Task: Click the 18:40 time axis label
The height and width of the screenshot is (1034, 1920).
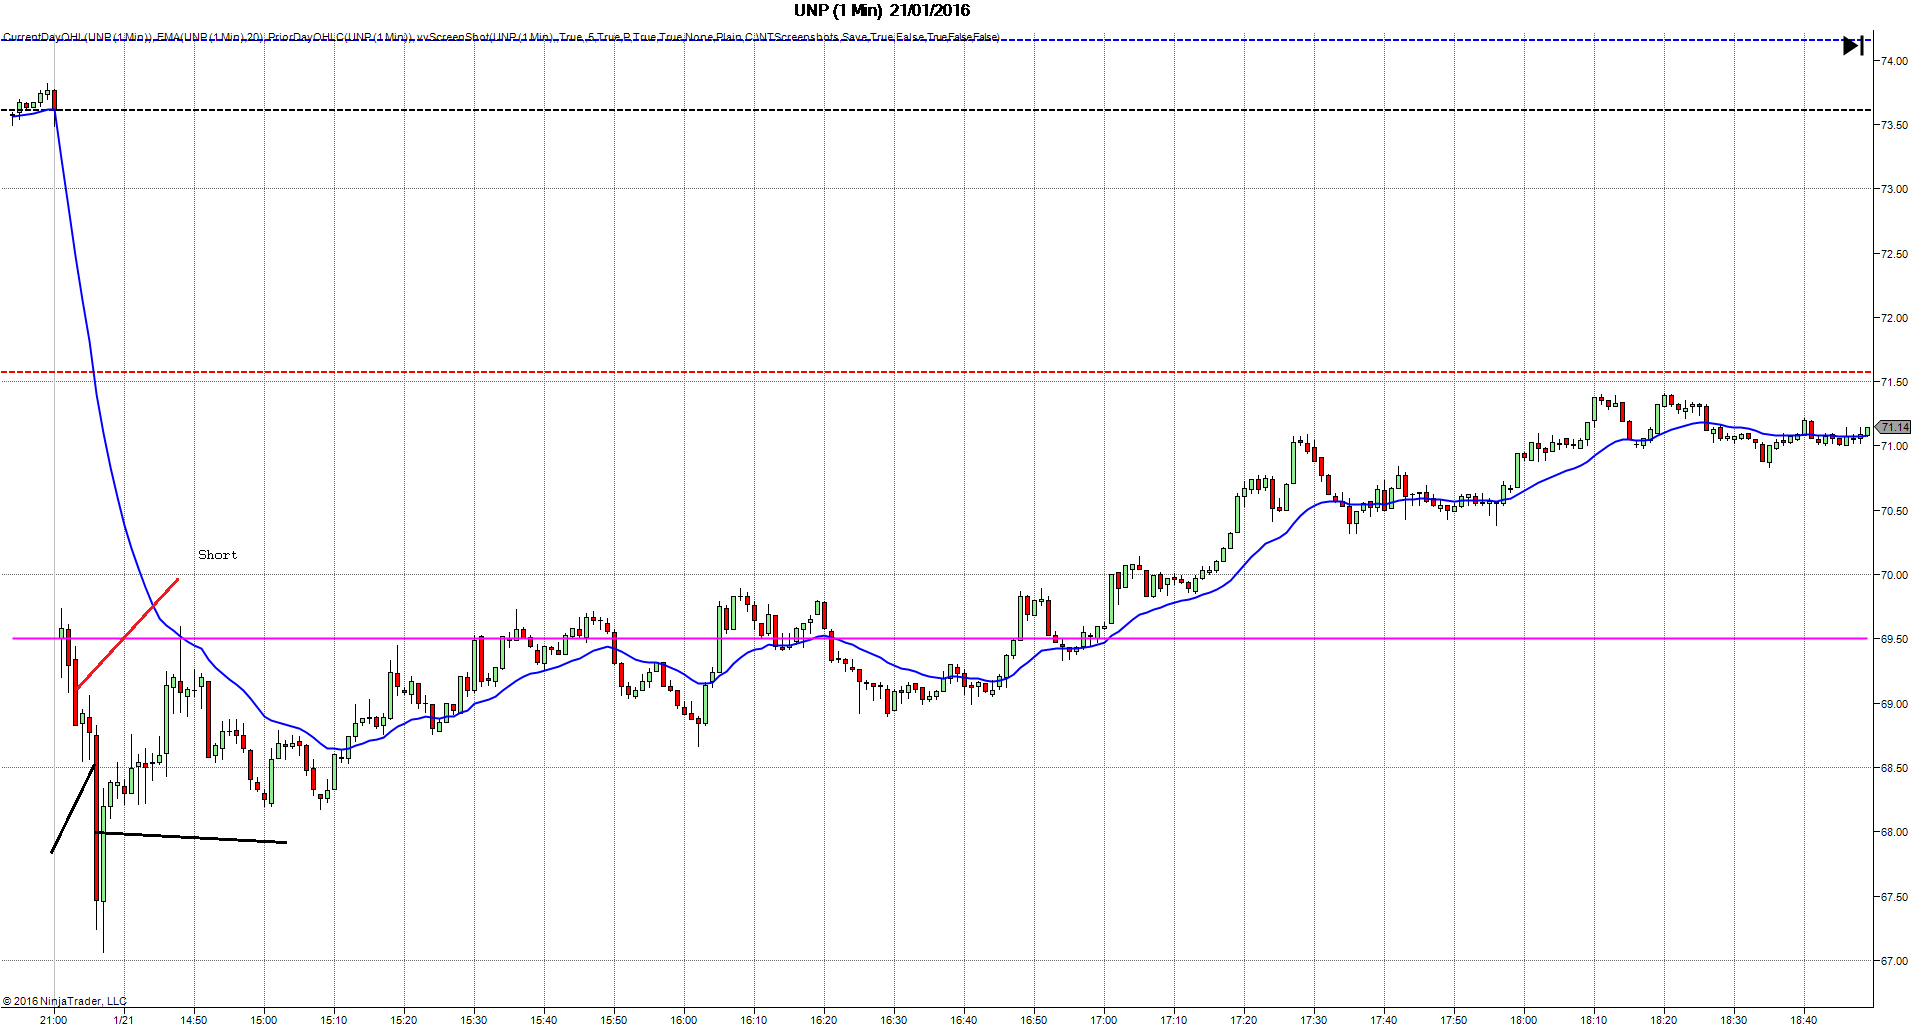Action: click(x=1804, y=1020)
